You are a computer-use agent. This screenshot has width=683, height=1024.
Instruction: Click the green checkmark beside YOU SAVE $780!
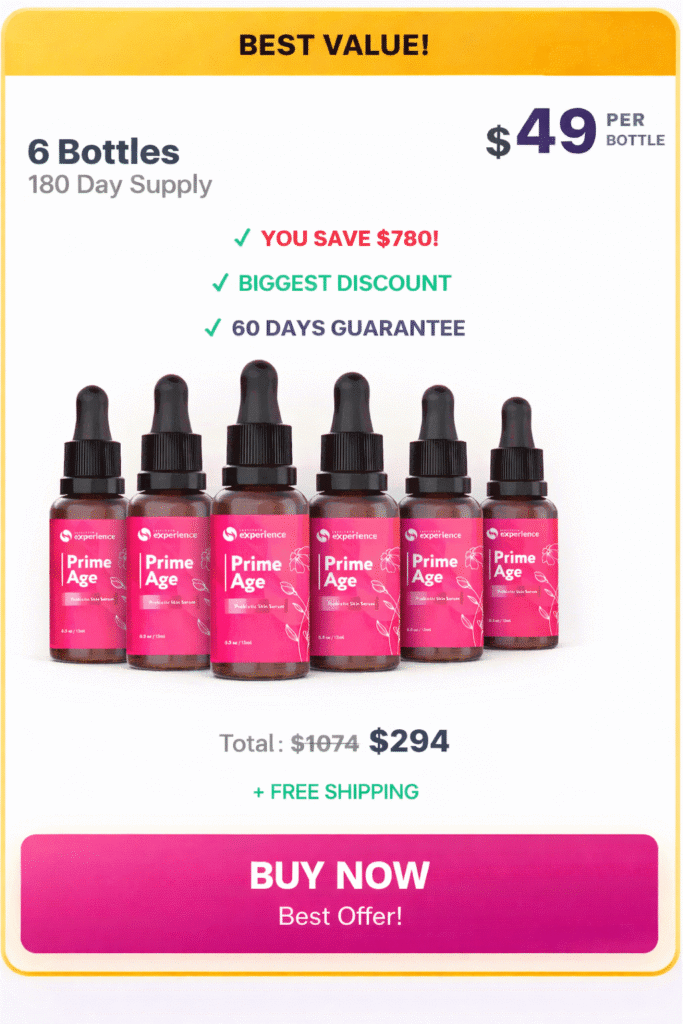point(242,238)
